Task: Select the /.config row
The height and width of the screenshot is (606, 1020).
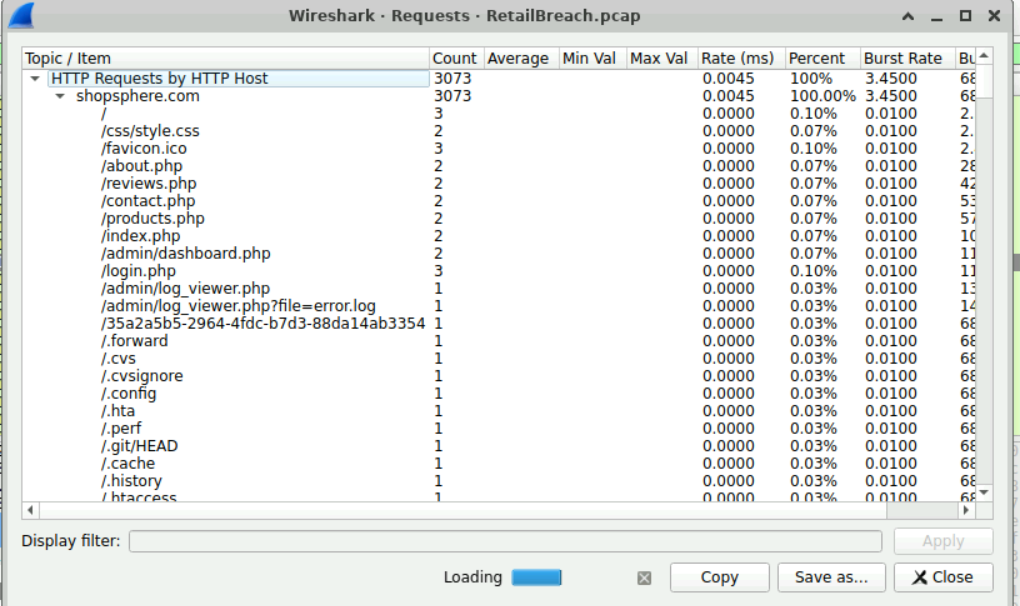Action: pos(499,395)
